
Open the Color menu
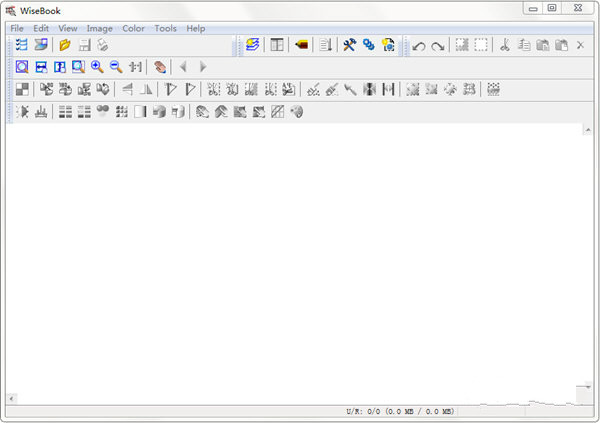pyautogui.click(x=133, y=28)
